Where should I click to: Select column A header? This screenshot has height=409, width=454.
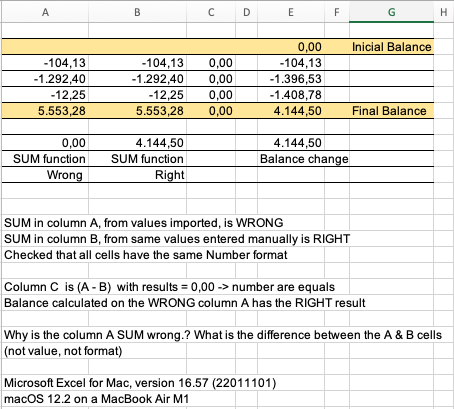pyautogui.click(x=45, y=12)
